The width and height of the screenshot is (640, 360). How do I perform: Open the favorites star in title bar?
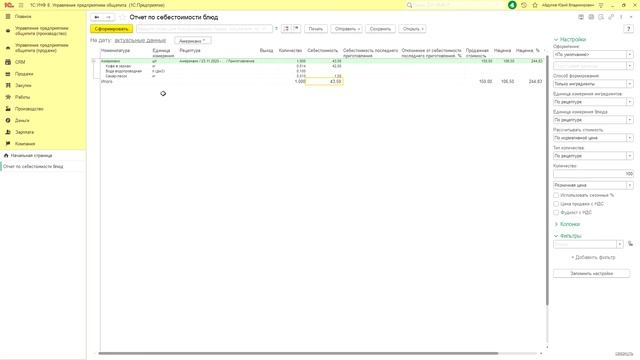[535, 5]
